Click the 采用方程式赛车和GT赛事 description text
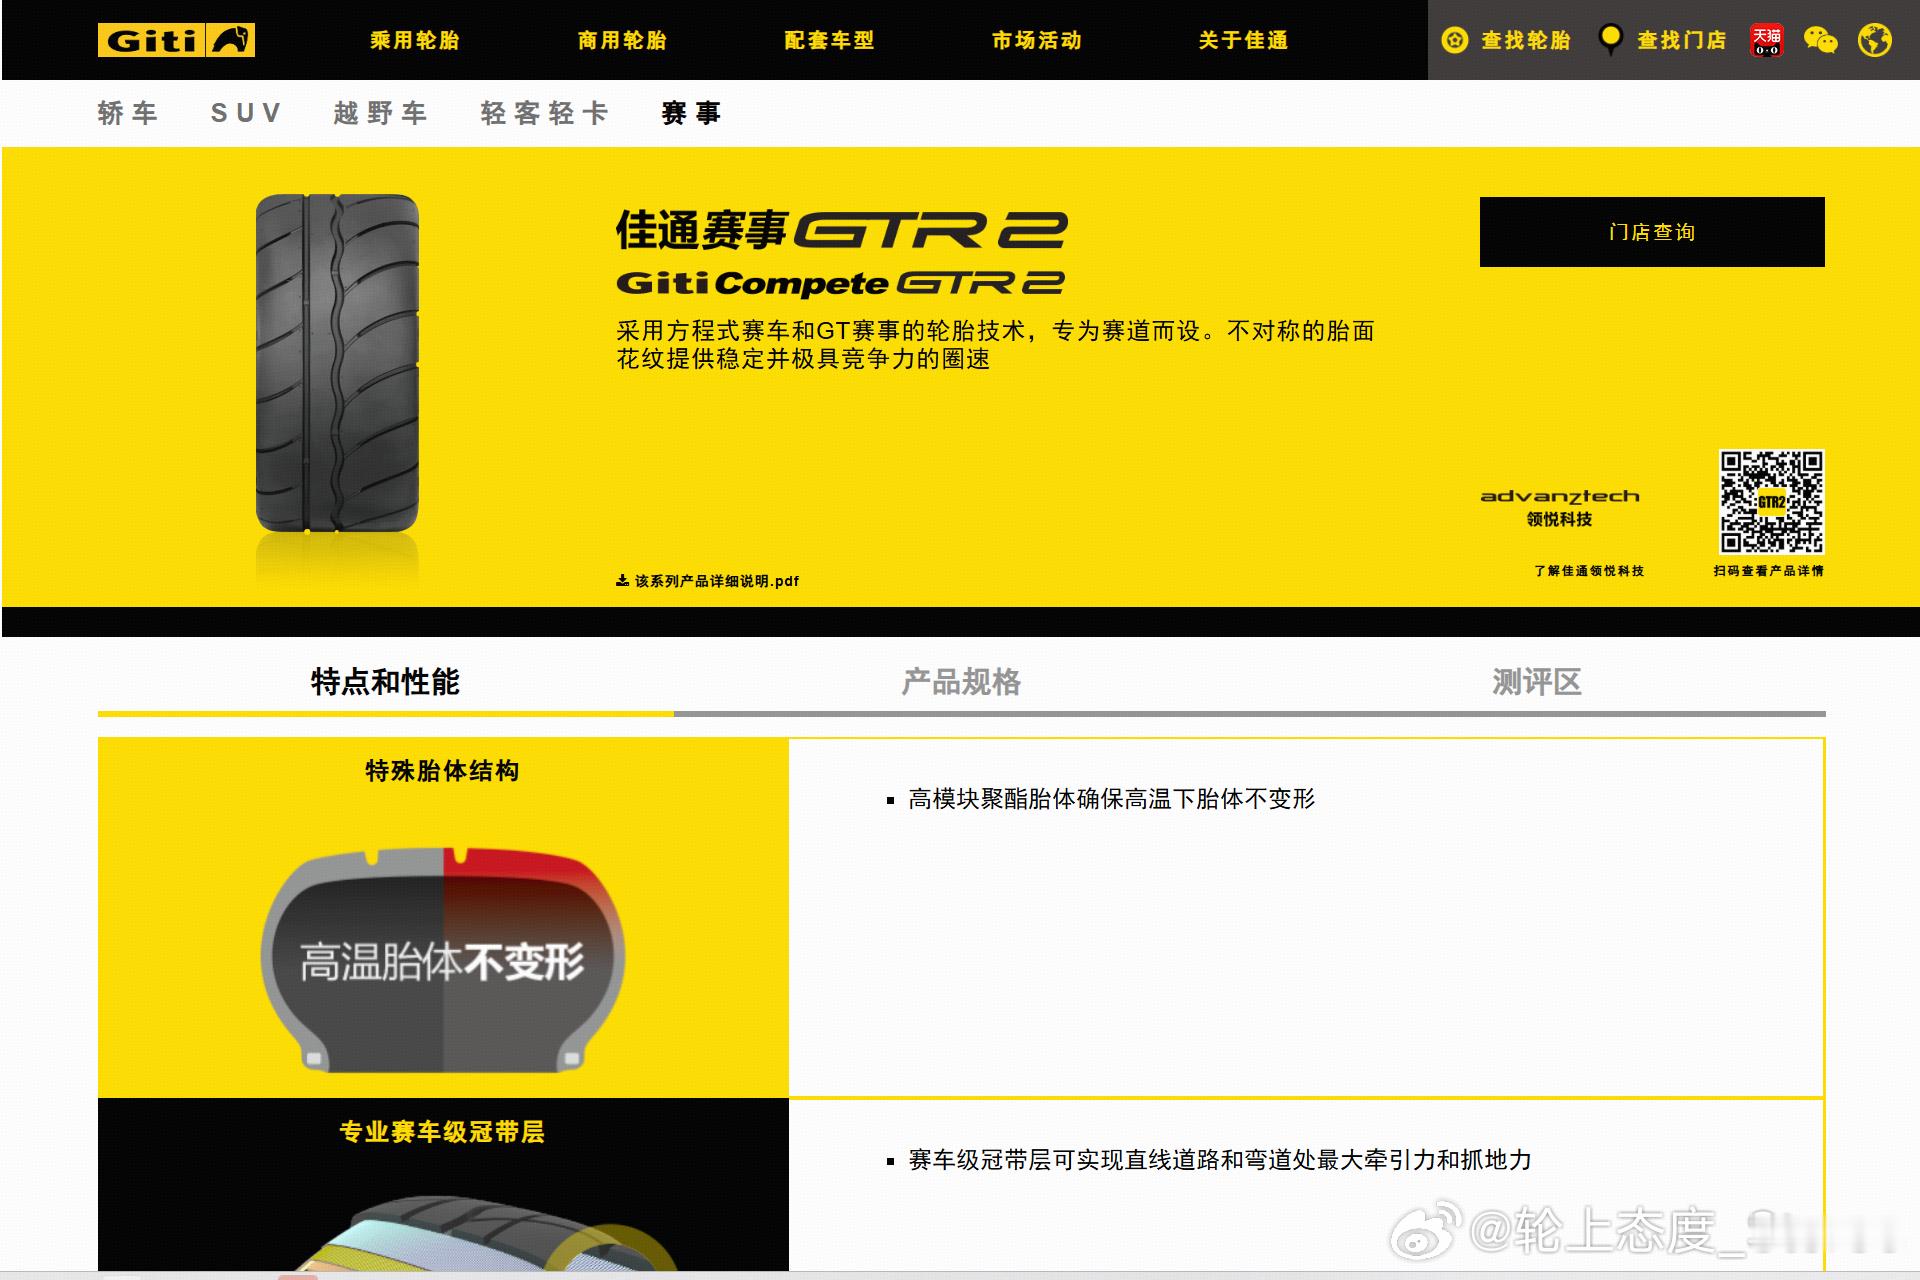 (x=996, y=345)
